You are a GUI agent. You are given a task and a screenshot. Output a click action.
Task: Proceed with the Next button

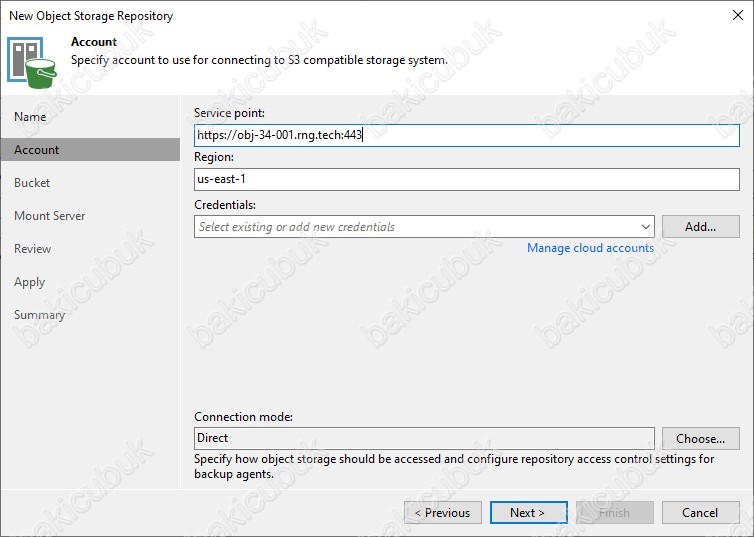528,513
